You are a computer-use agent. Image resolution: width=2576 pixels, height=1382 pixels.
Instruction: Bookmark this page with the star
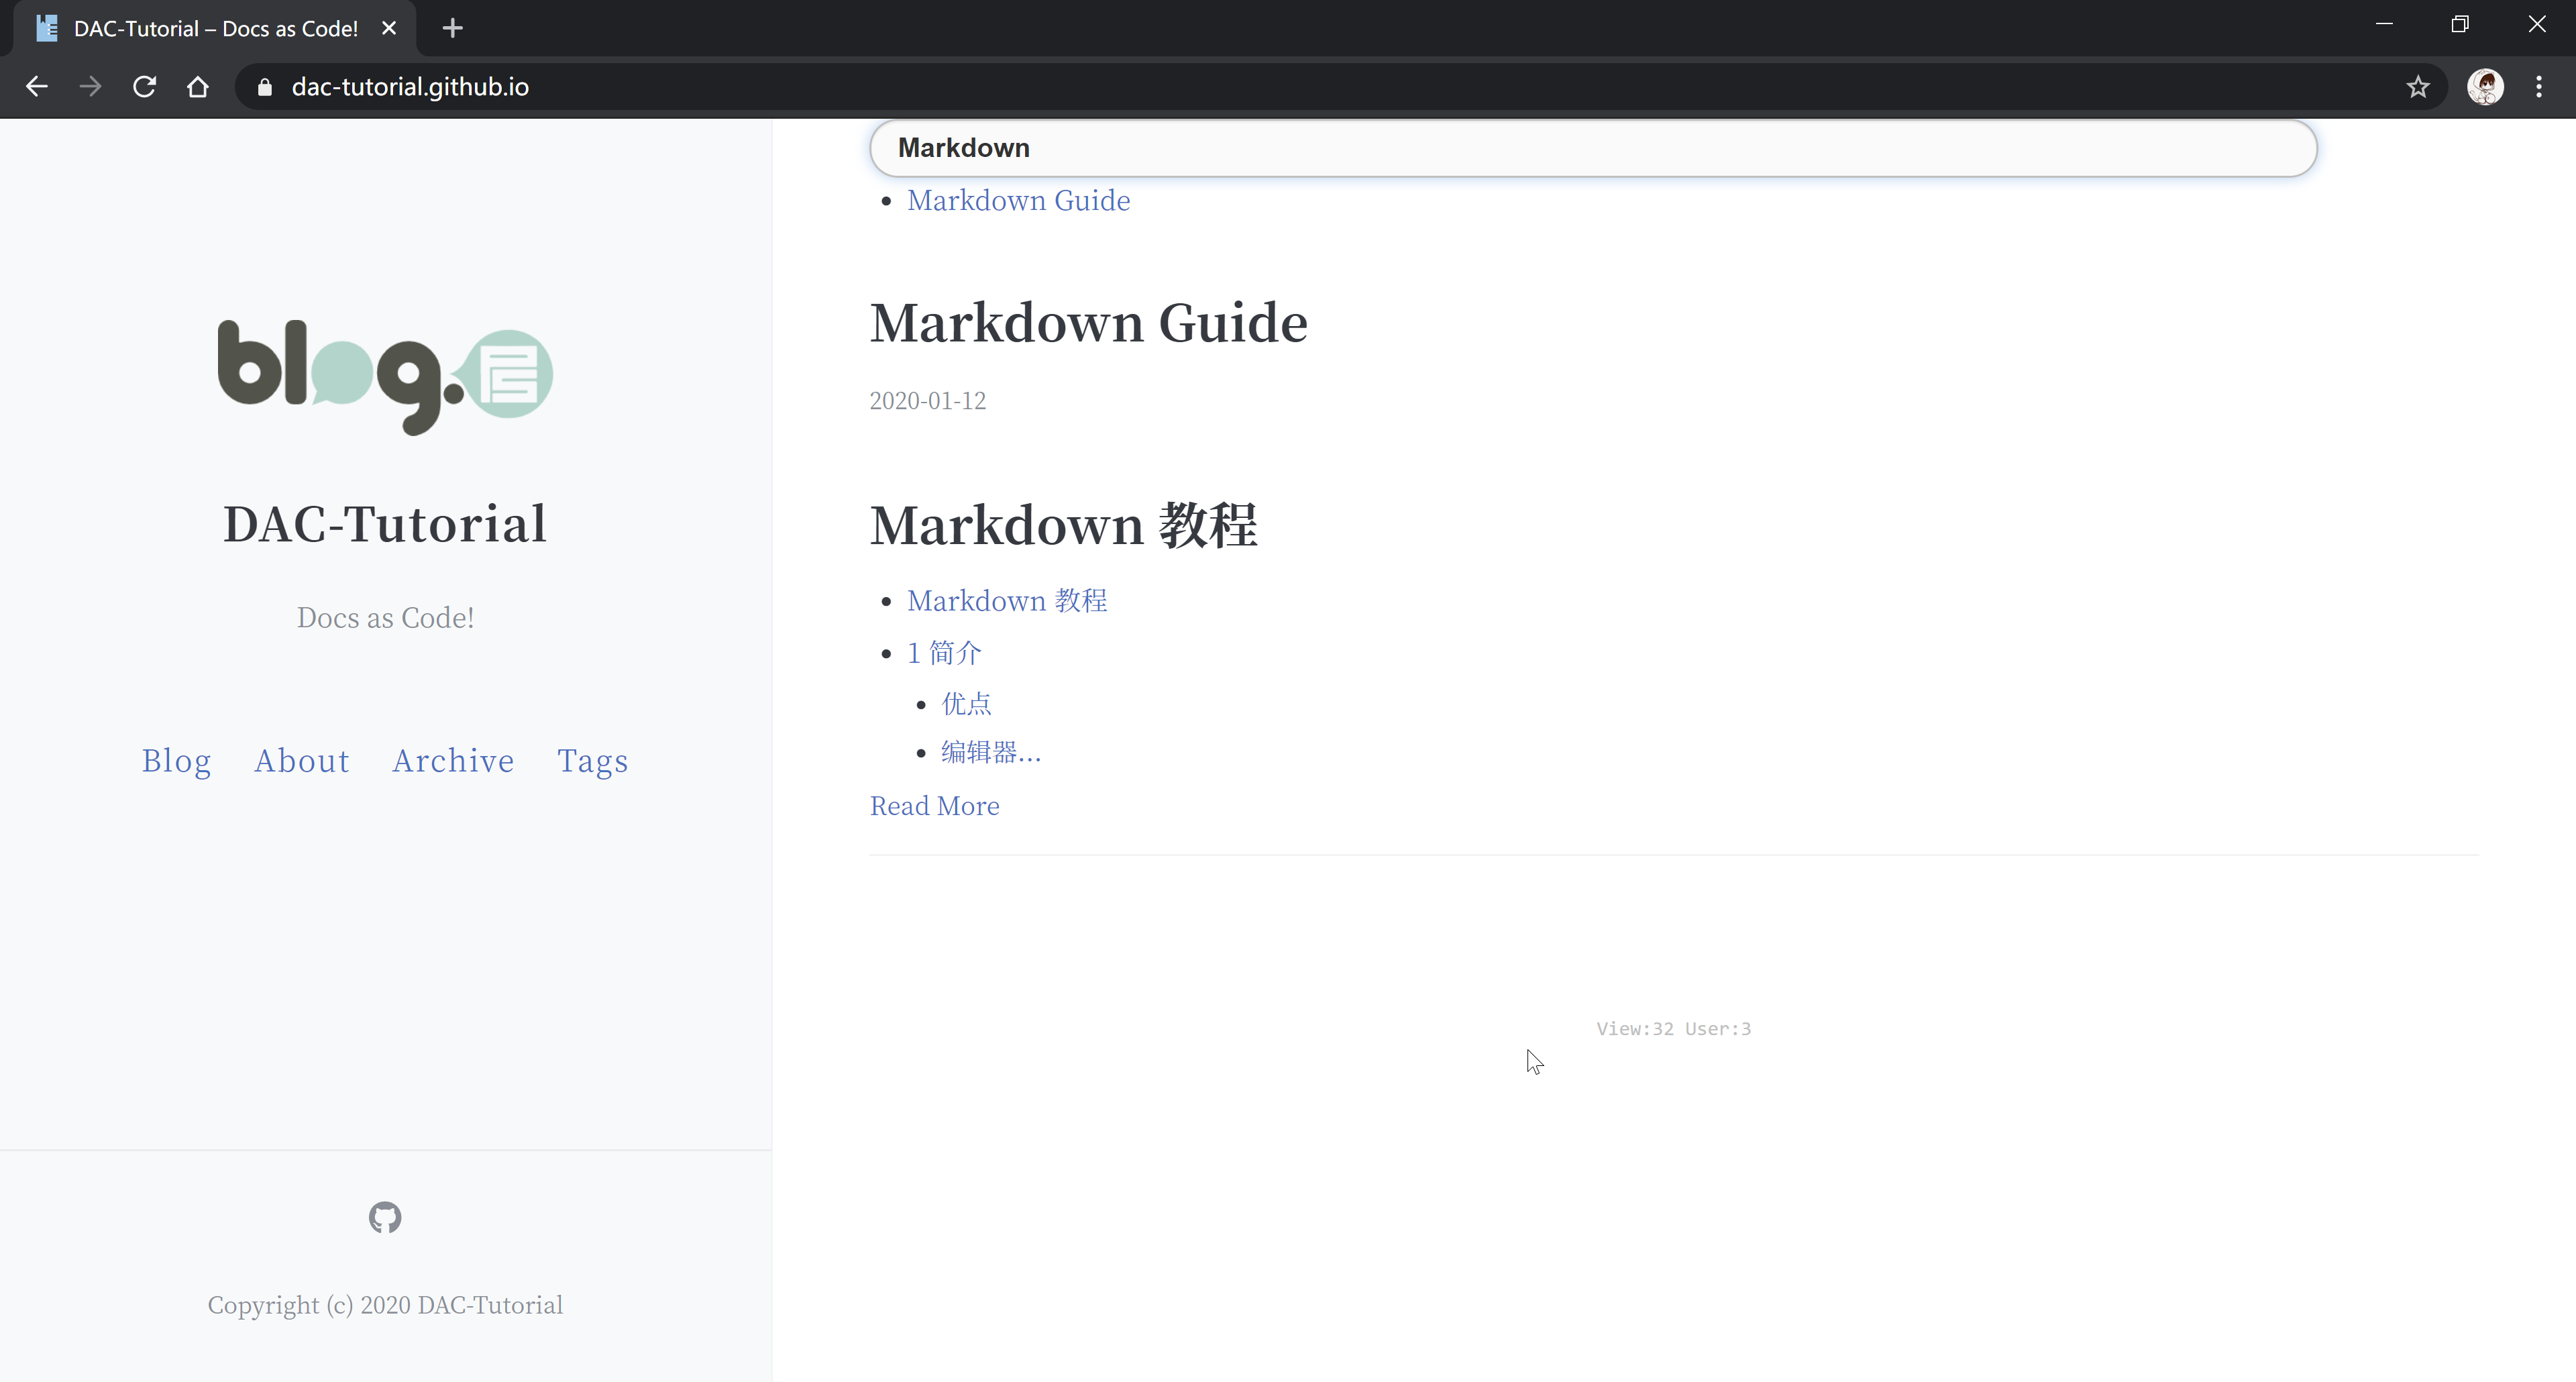pos(2418,87)
